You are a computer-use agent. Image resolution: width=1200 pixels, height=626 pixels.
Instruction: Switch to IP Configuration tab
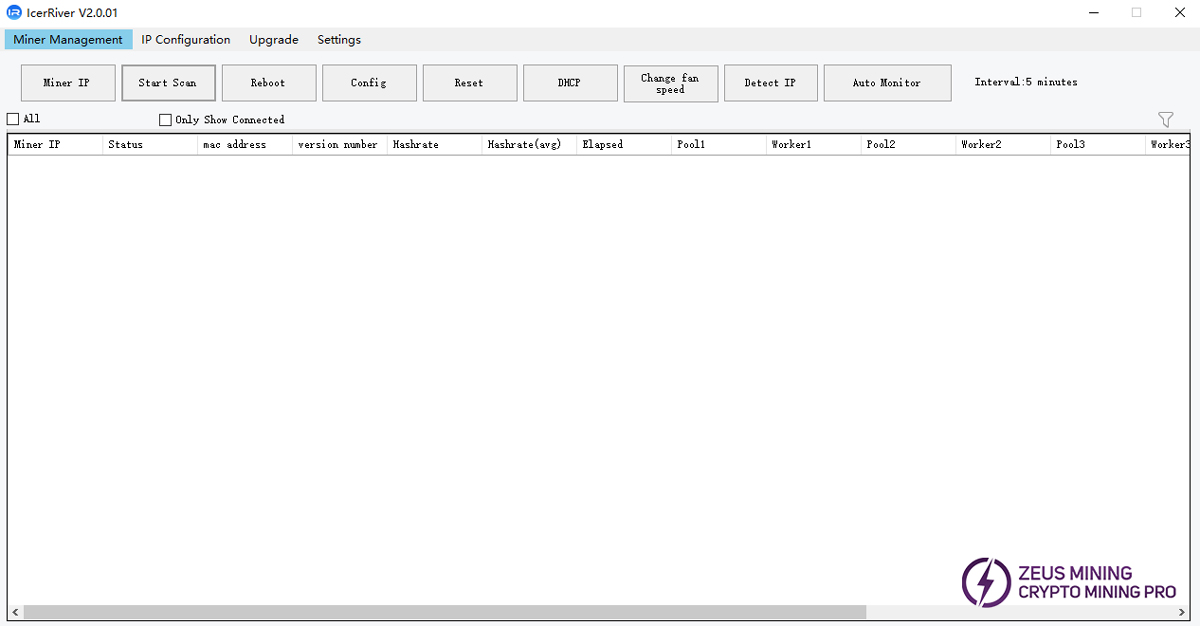point(185,40)
